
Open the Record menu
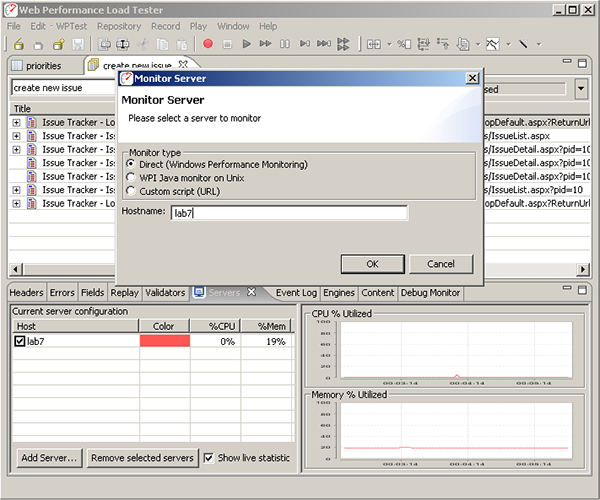click(x=166, y=26)
